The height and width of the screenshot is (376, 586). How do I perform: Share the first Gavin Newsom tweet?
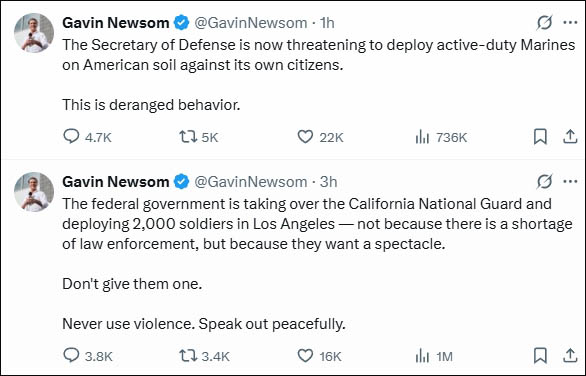coord(570,136)
